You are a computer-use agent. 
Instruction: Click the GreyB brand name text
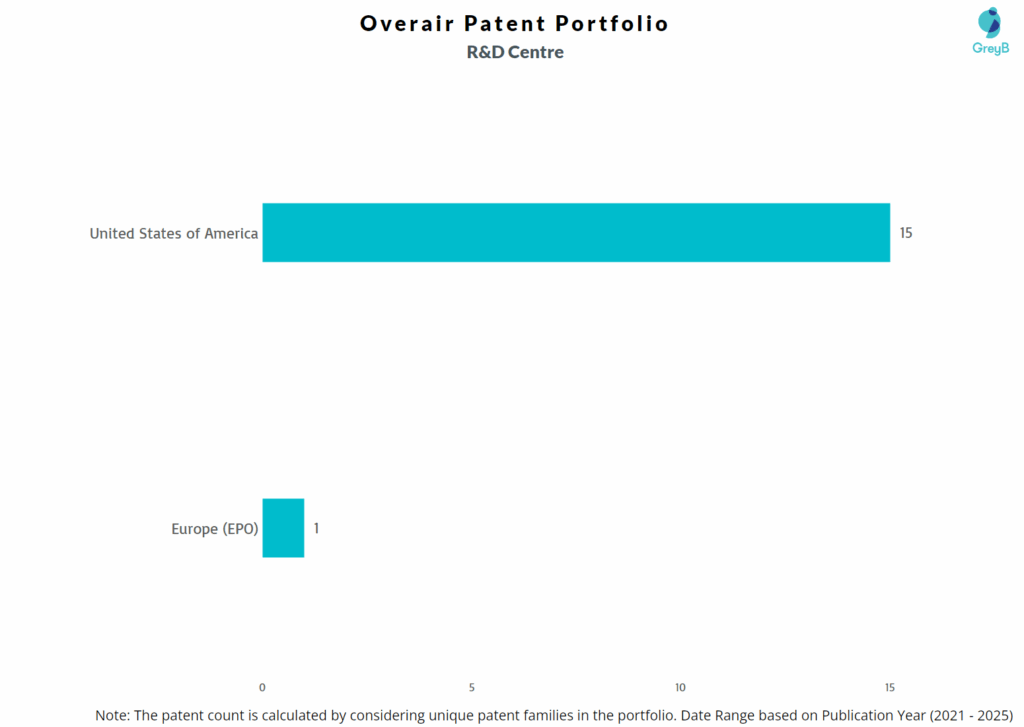coord(990,48)
